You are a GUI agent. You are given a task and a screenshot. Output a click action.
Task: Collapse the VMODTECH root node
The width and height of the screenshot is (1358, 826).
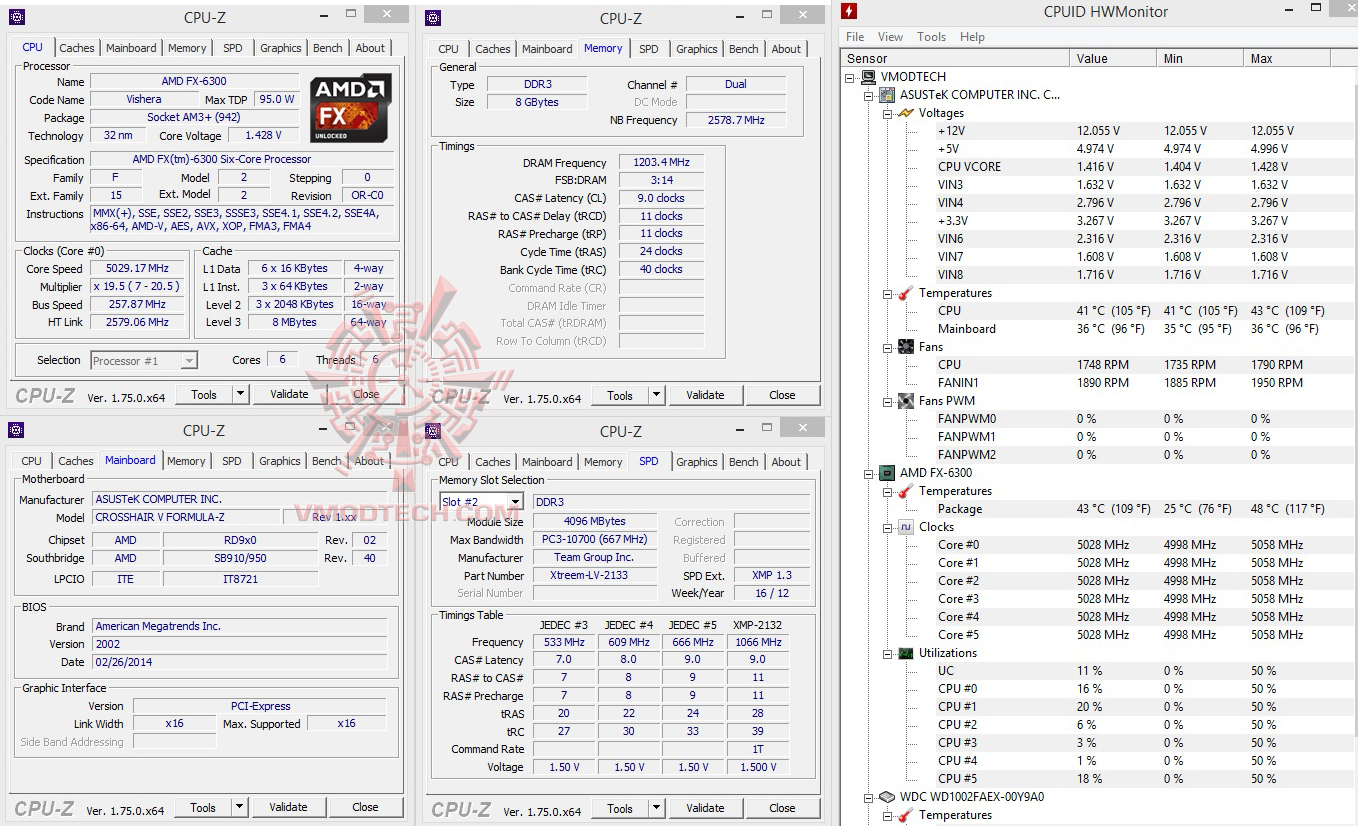click(x=851, y=77)
